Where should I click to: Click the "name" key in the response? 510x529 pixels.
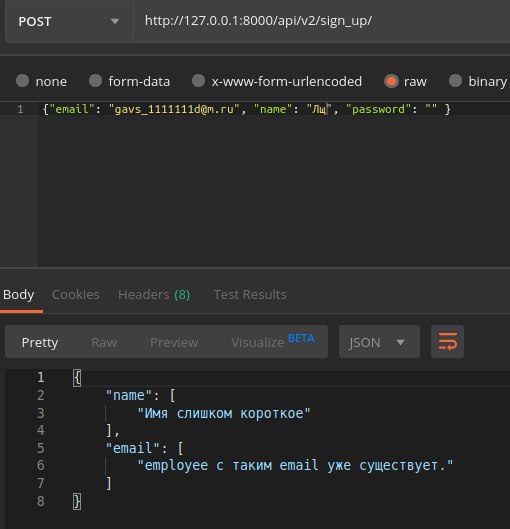pos(129,395)
